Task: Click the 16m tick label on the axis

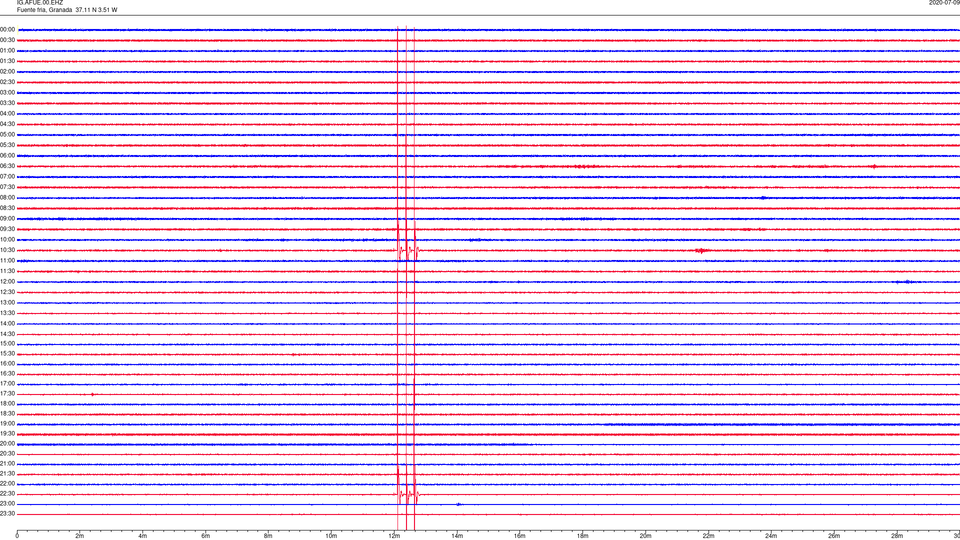Action: tap(520, 536)
